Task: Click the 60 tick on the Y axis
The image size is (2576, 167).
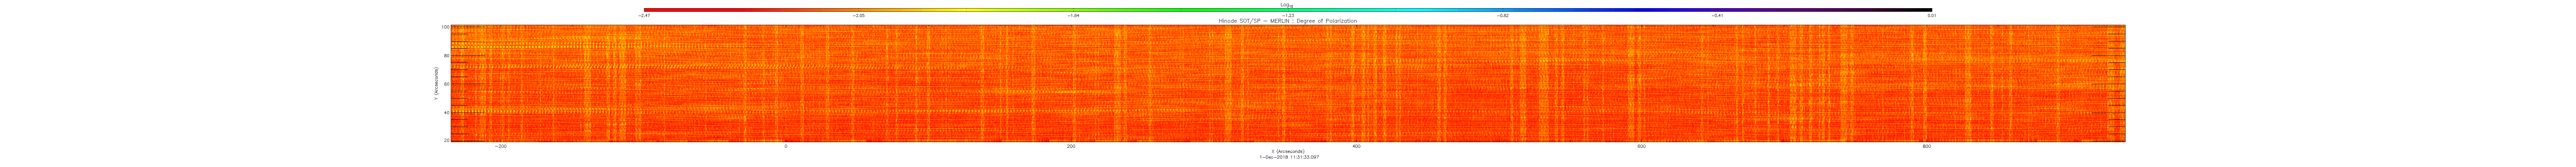Action: click(x=446, y=84)
